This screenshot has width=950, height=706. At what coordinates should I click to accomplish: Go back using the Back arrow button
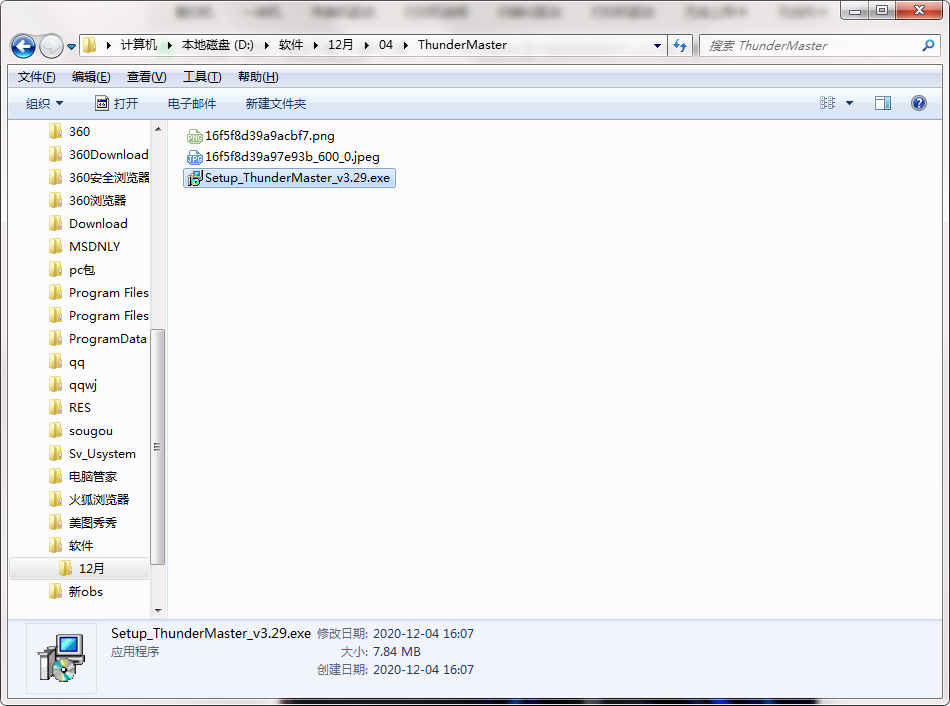(x=23, y=46)
